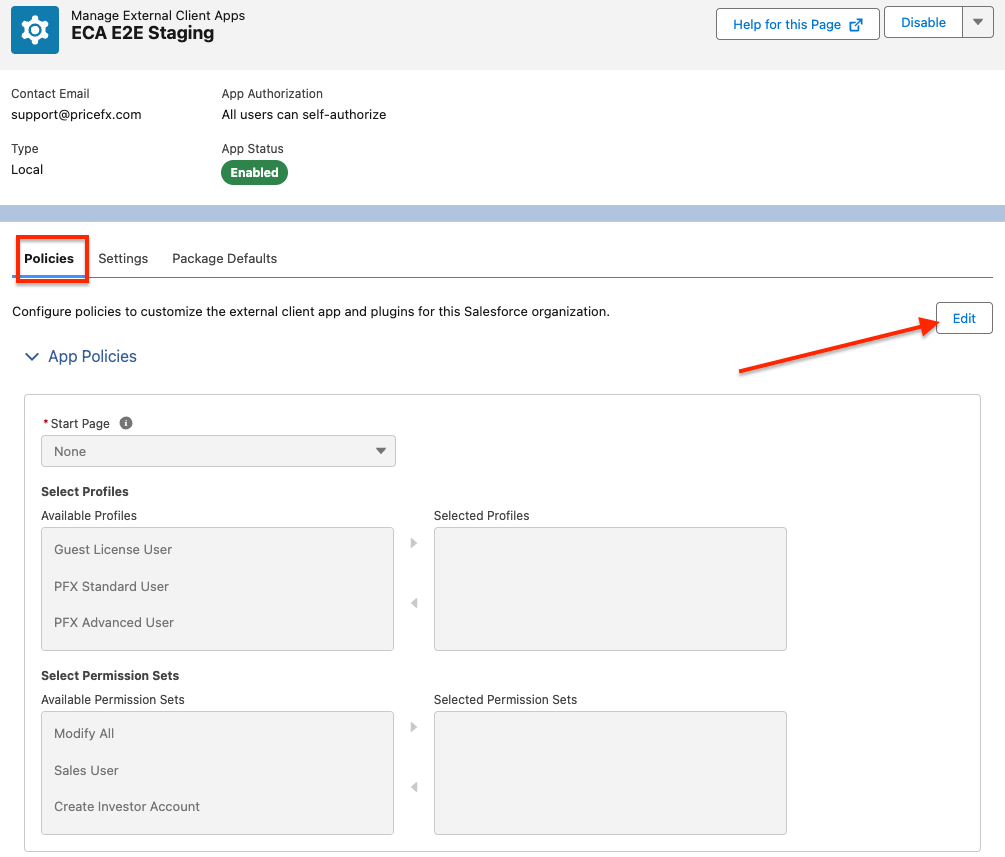Viewport: 1005px width, 857px height.
Task: Open the Package Defaults tab
Action: 224,258
